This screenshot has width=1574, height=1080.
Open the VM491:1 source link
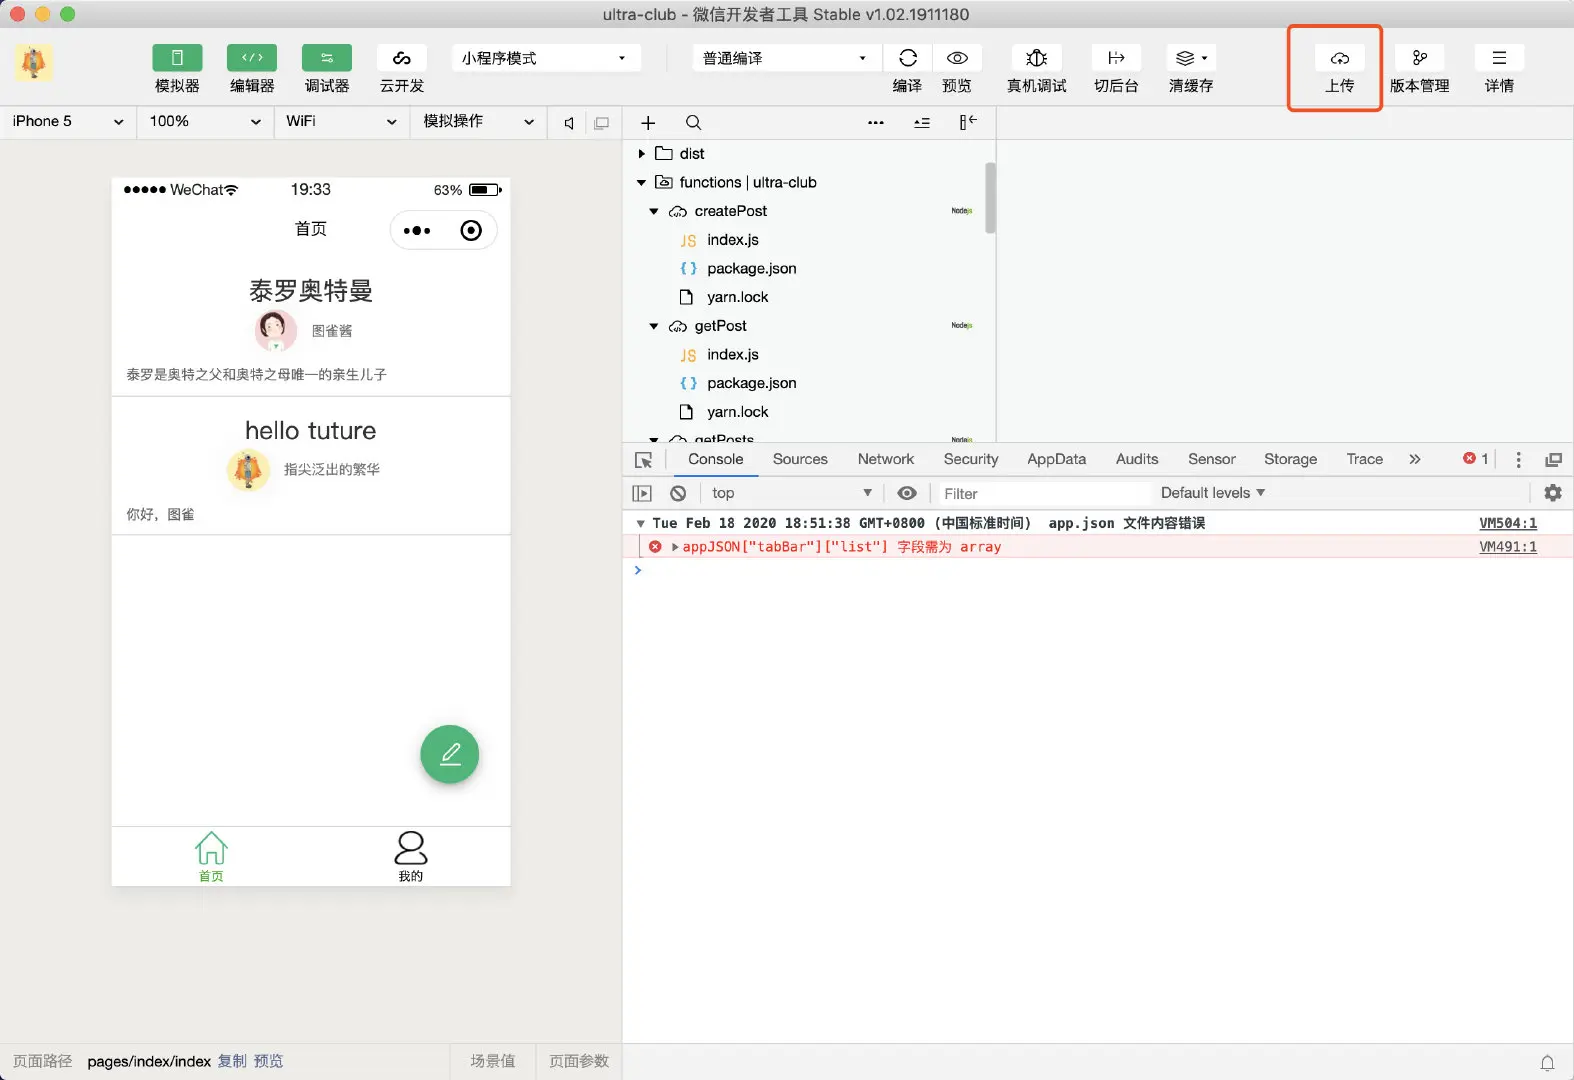[1508, 547]
